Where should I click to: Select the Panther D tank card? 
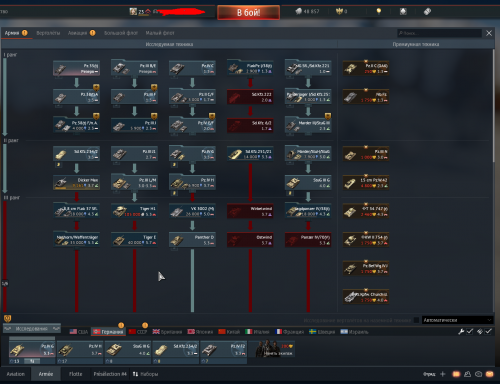pyautogui.click(x=192, y=240)
